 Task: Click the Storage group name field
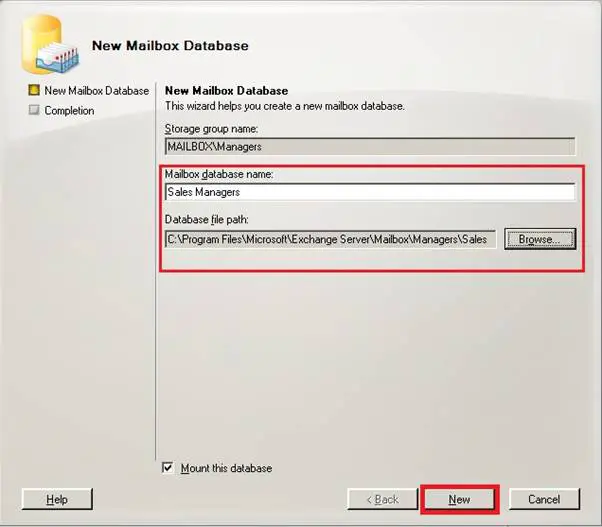point(370,146)
